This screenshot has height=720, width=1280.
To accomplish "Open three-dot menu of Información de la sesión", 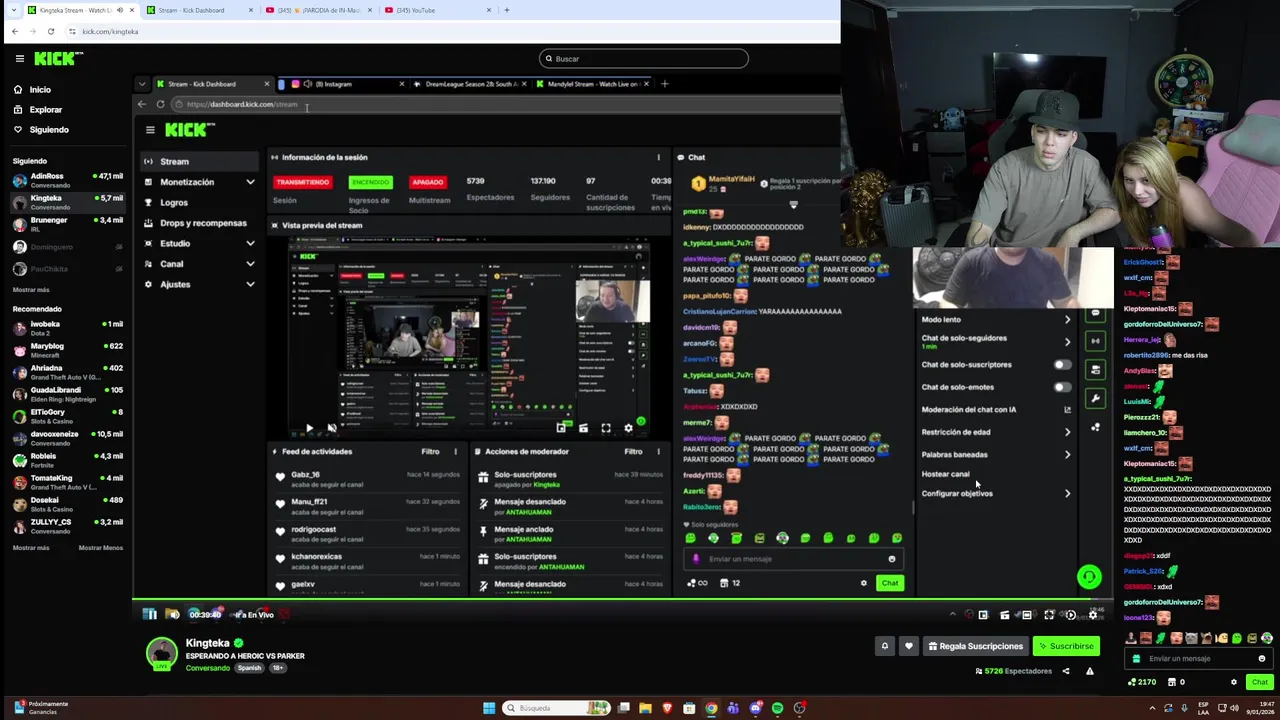I will click(x=658, y=157).
